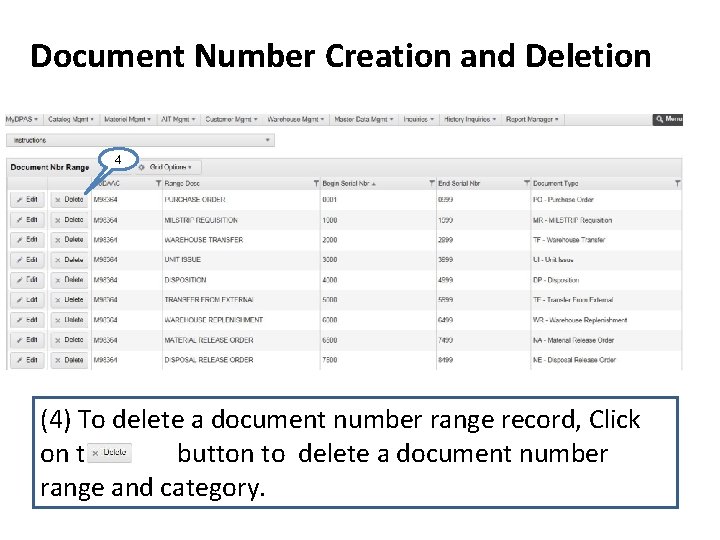This screenshot has height=540, width=720.
Task: Sort by Range Desc column header
Action: coord(182,183)
